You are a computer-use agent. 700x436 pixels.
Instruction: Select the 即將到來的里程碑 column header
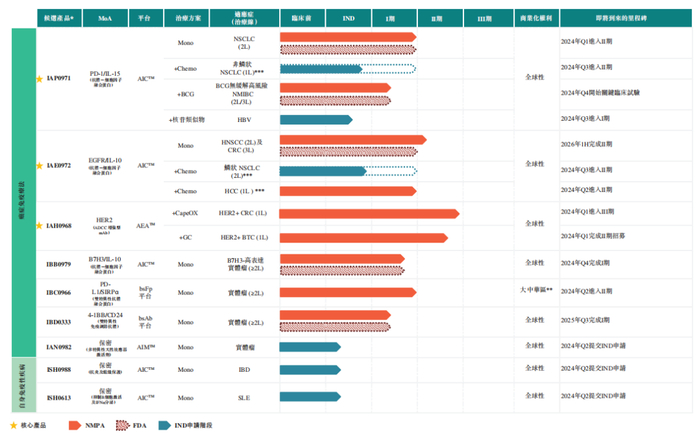(x=626, y=18)
